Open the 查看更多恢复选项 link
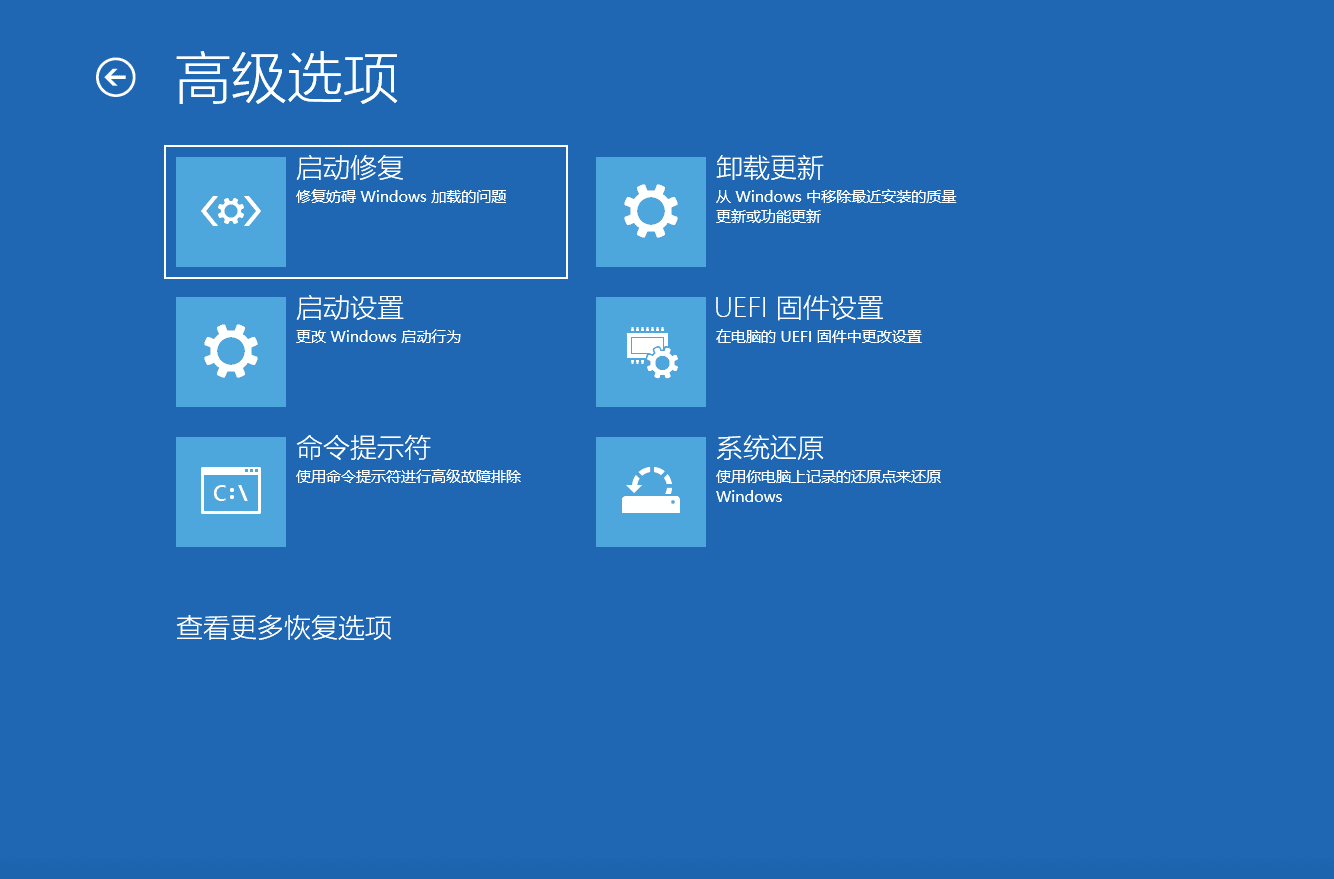 [x=284, y=628]
